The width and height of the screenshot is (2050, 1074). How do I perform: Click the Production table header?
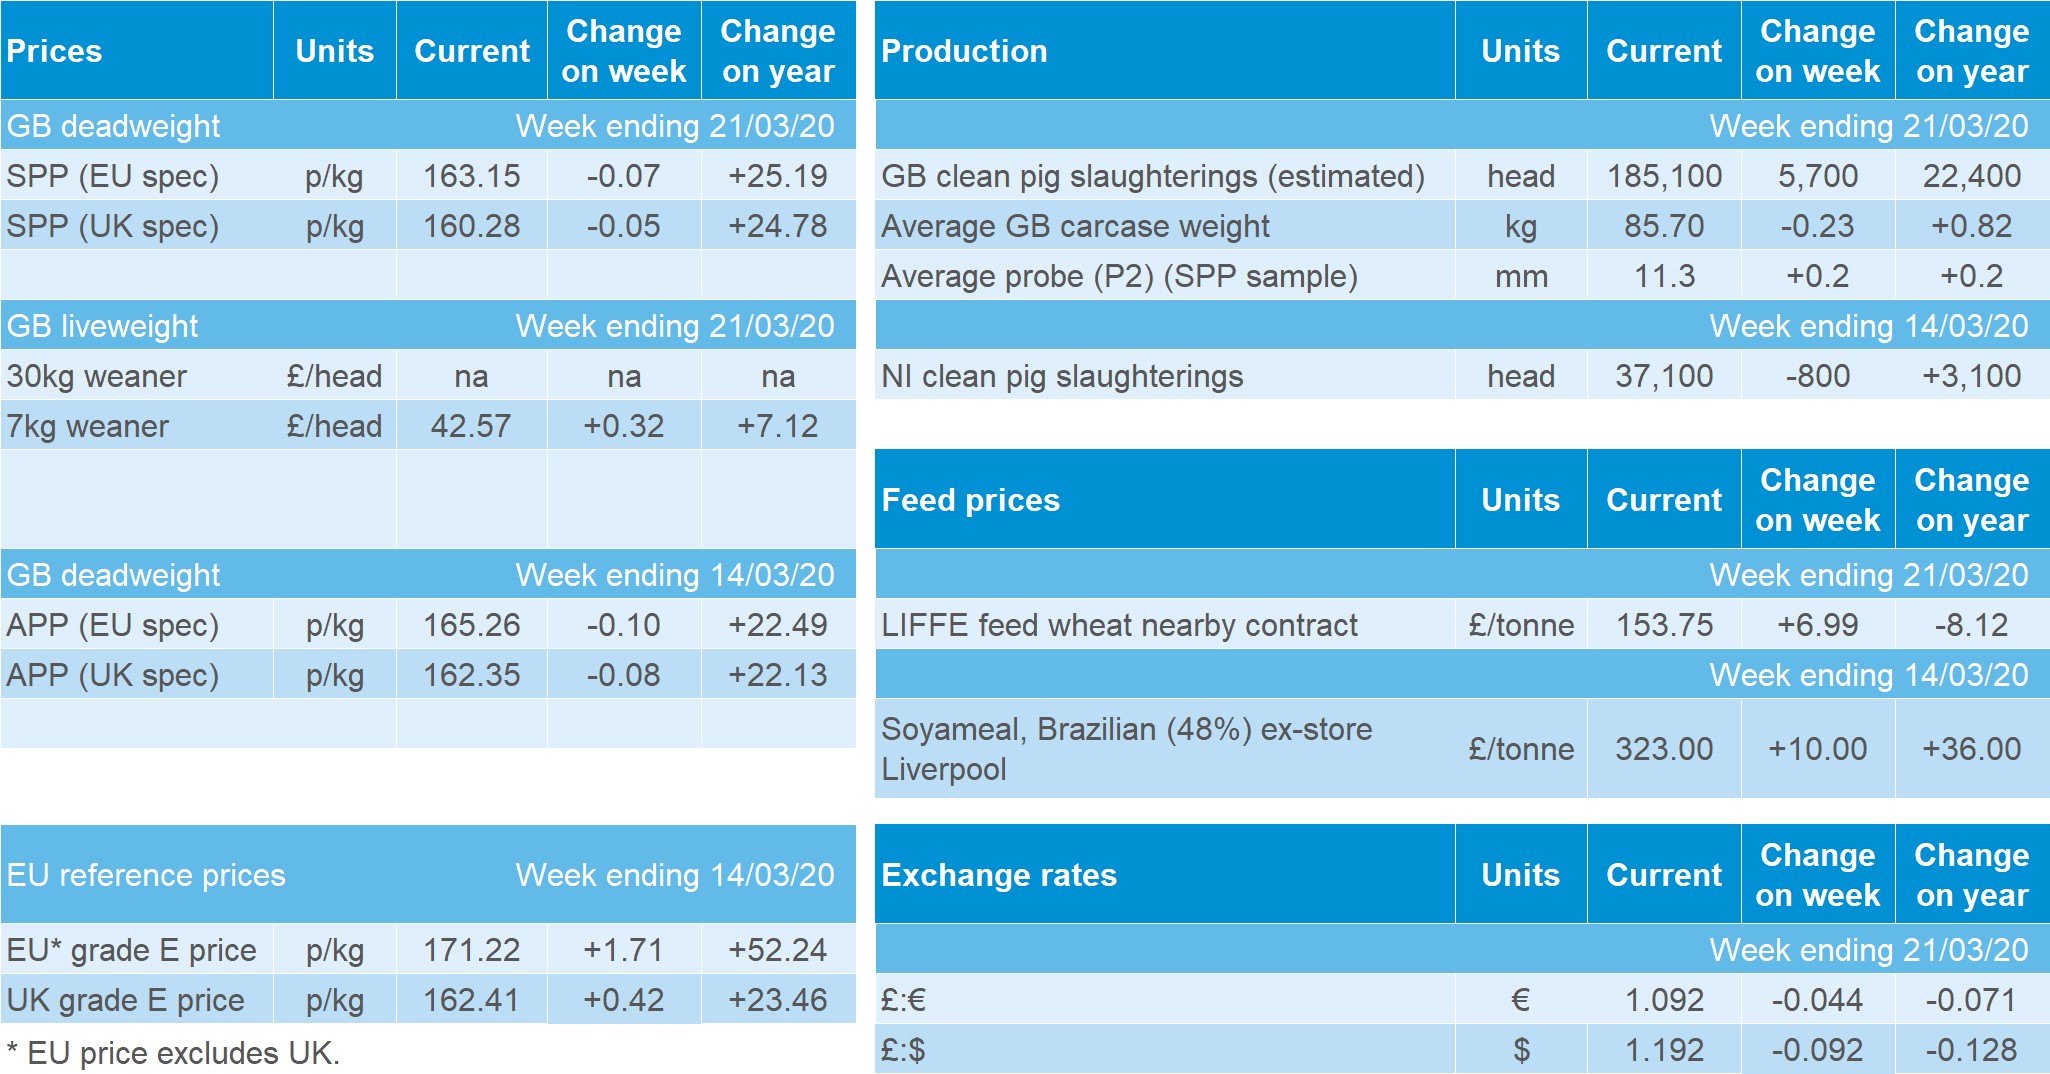[x=964, y=51]
